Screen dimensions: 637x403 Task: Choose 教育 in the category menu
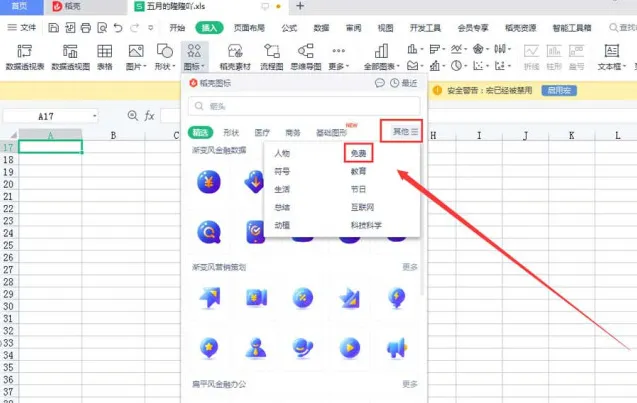click(358, 171)
